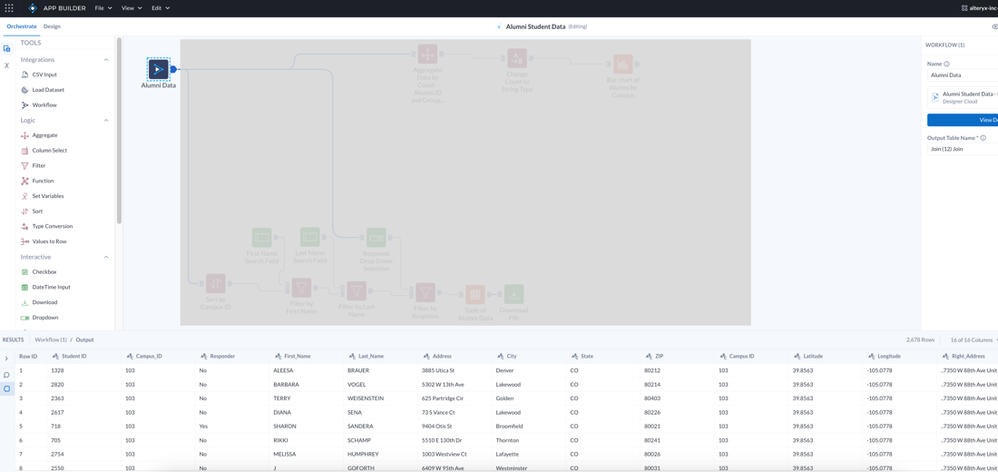The image size is (998, 472).
Task: Click the Workflow (1) breadcrumb link
Action: 51,340
